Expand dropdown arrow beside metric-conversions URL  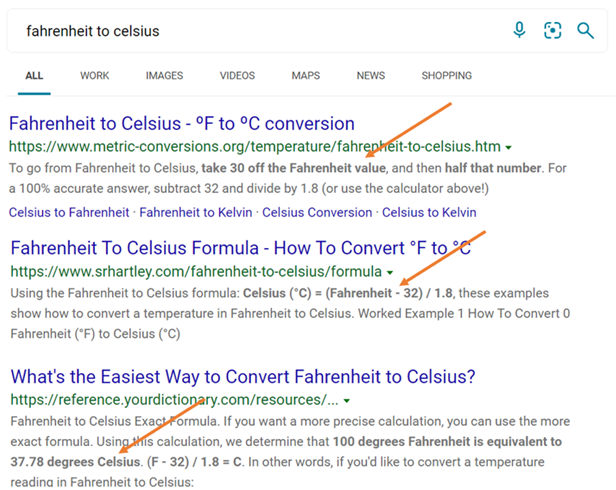[x=510, y=147]
